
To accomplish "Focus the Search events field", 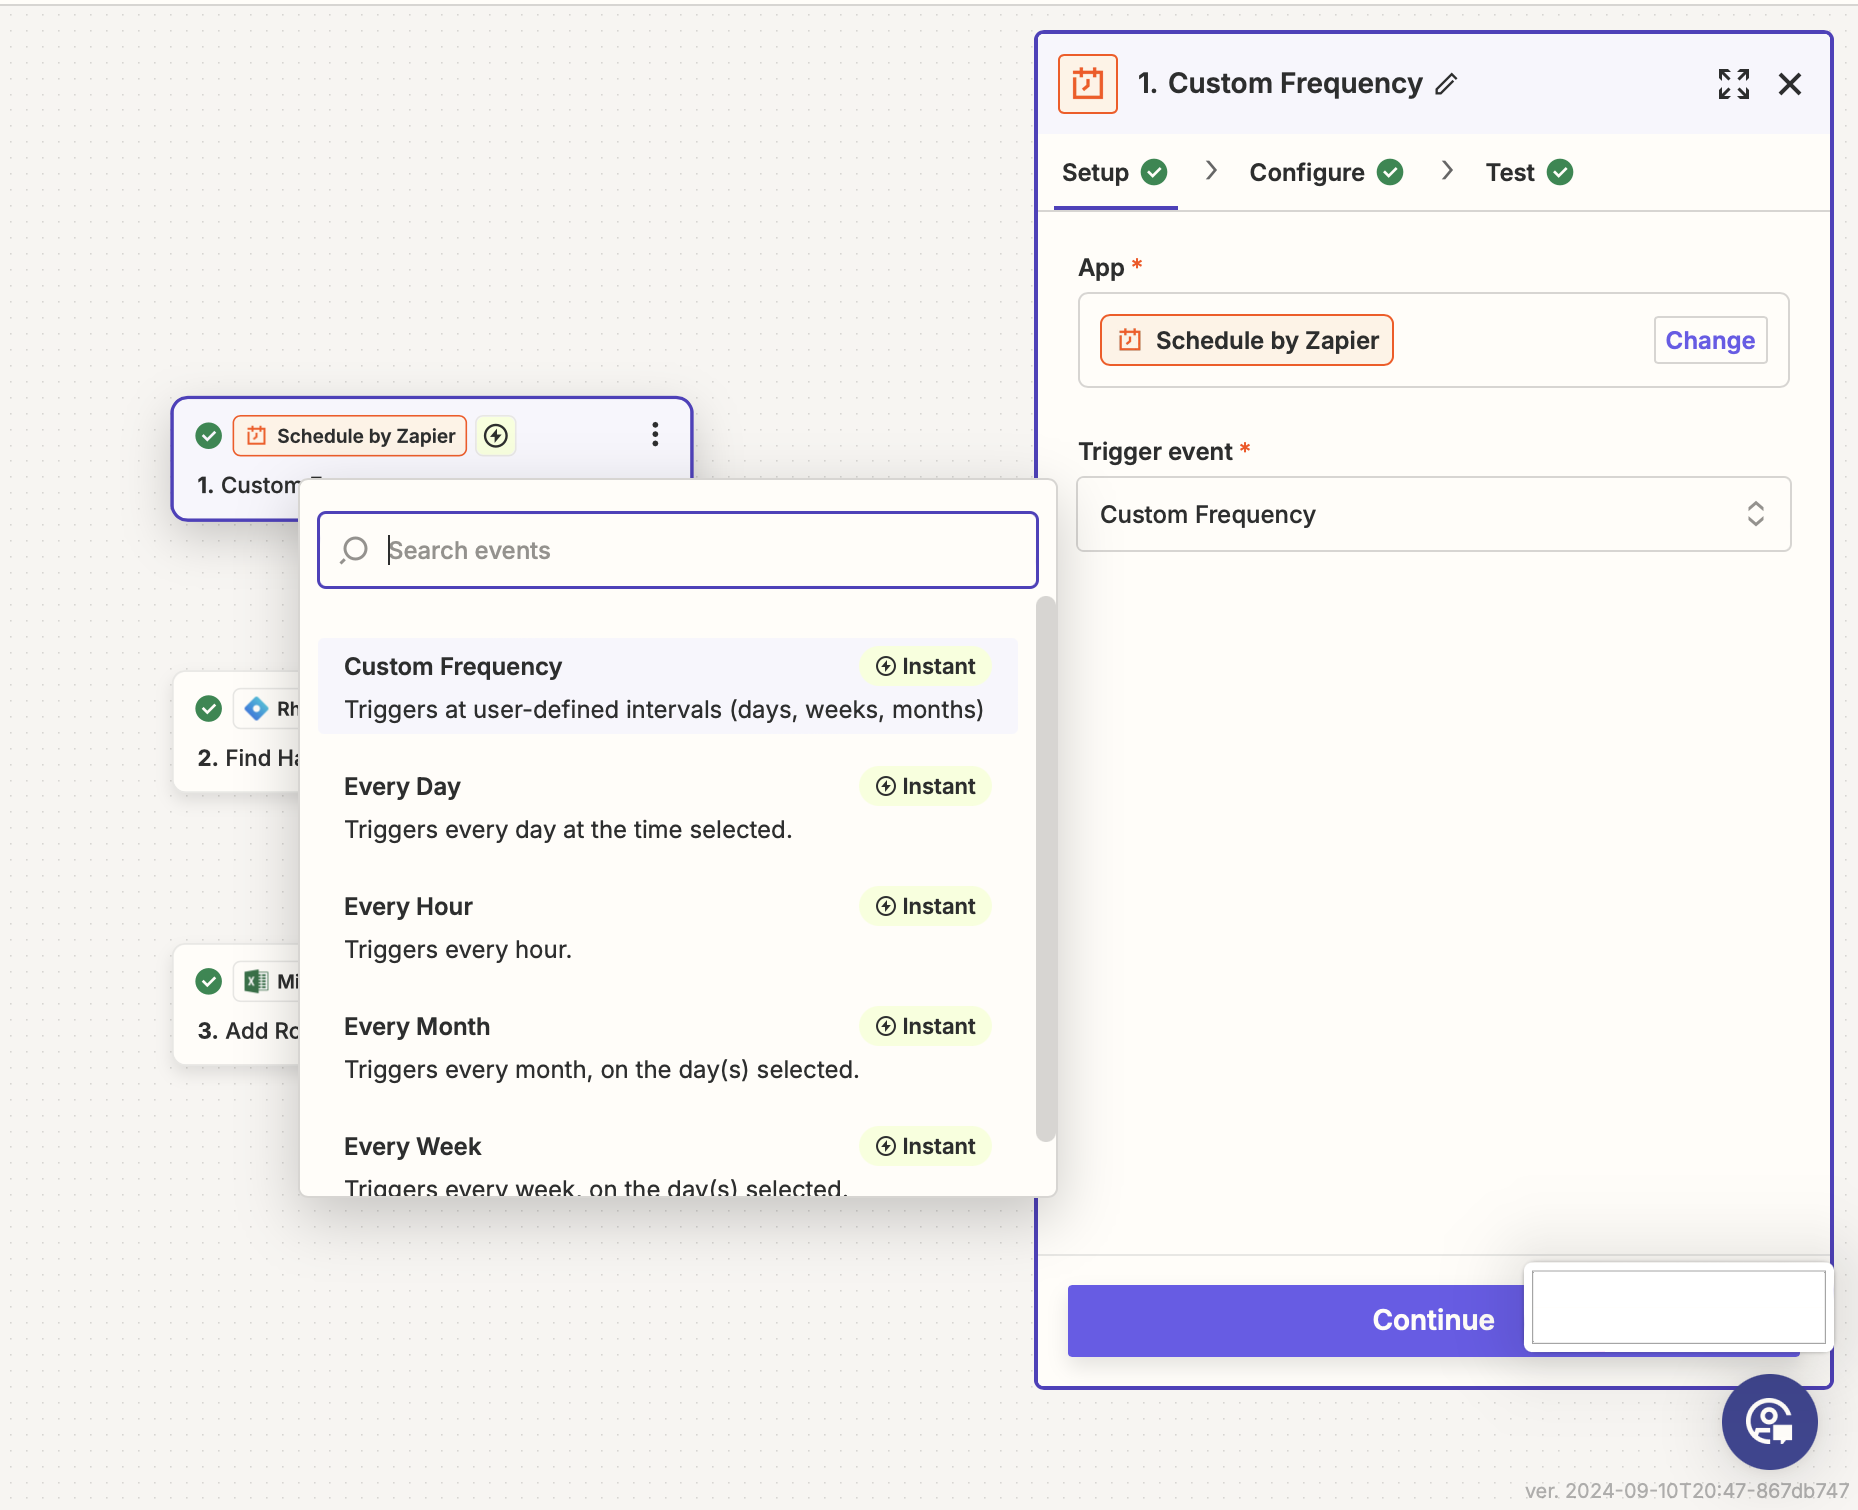I will coord(678,550).
